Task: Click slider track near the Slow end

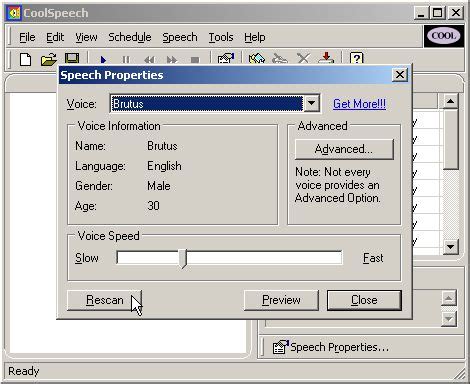Action: (127, 258)
